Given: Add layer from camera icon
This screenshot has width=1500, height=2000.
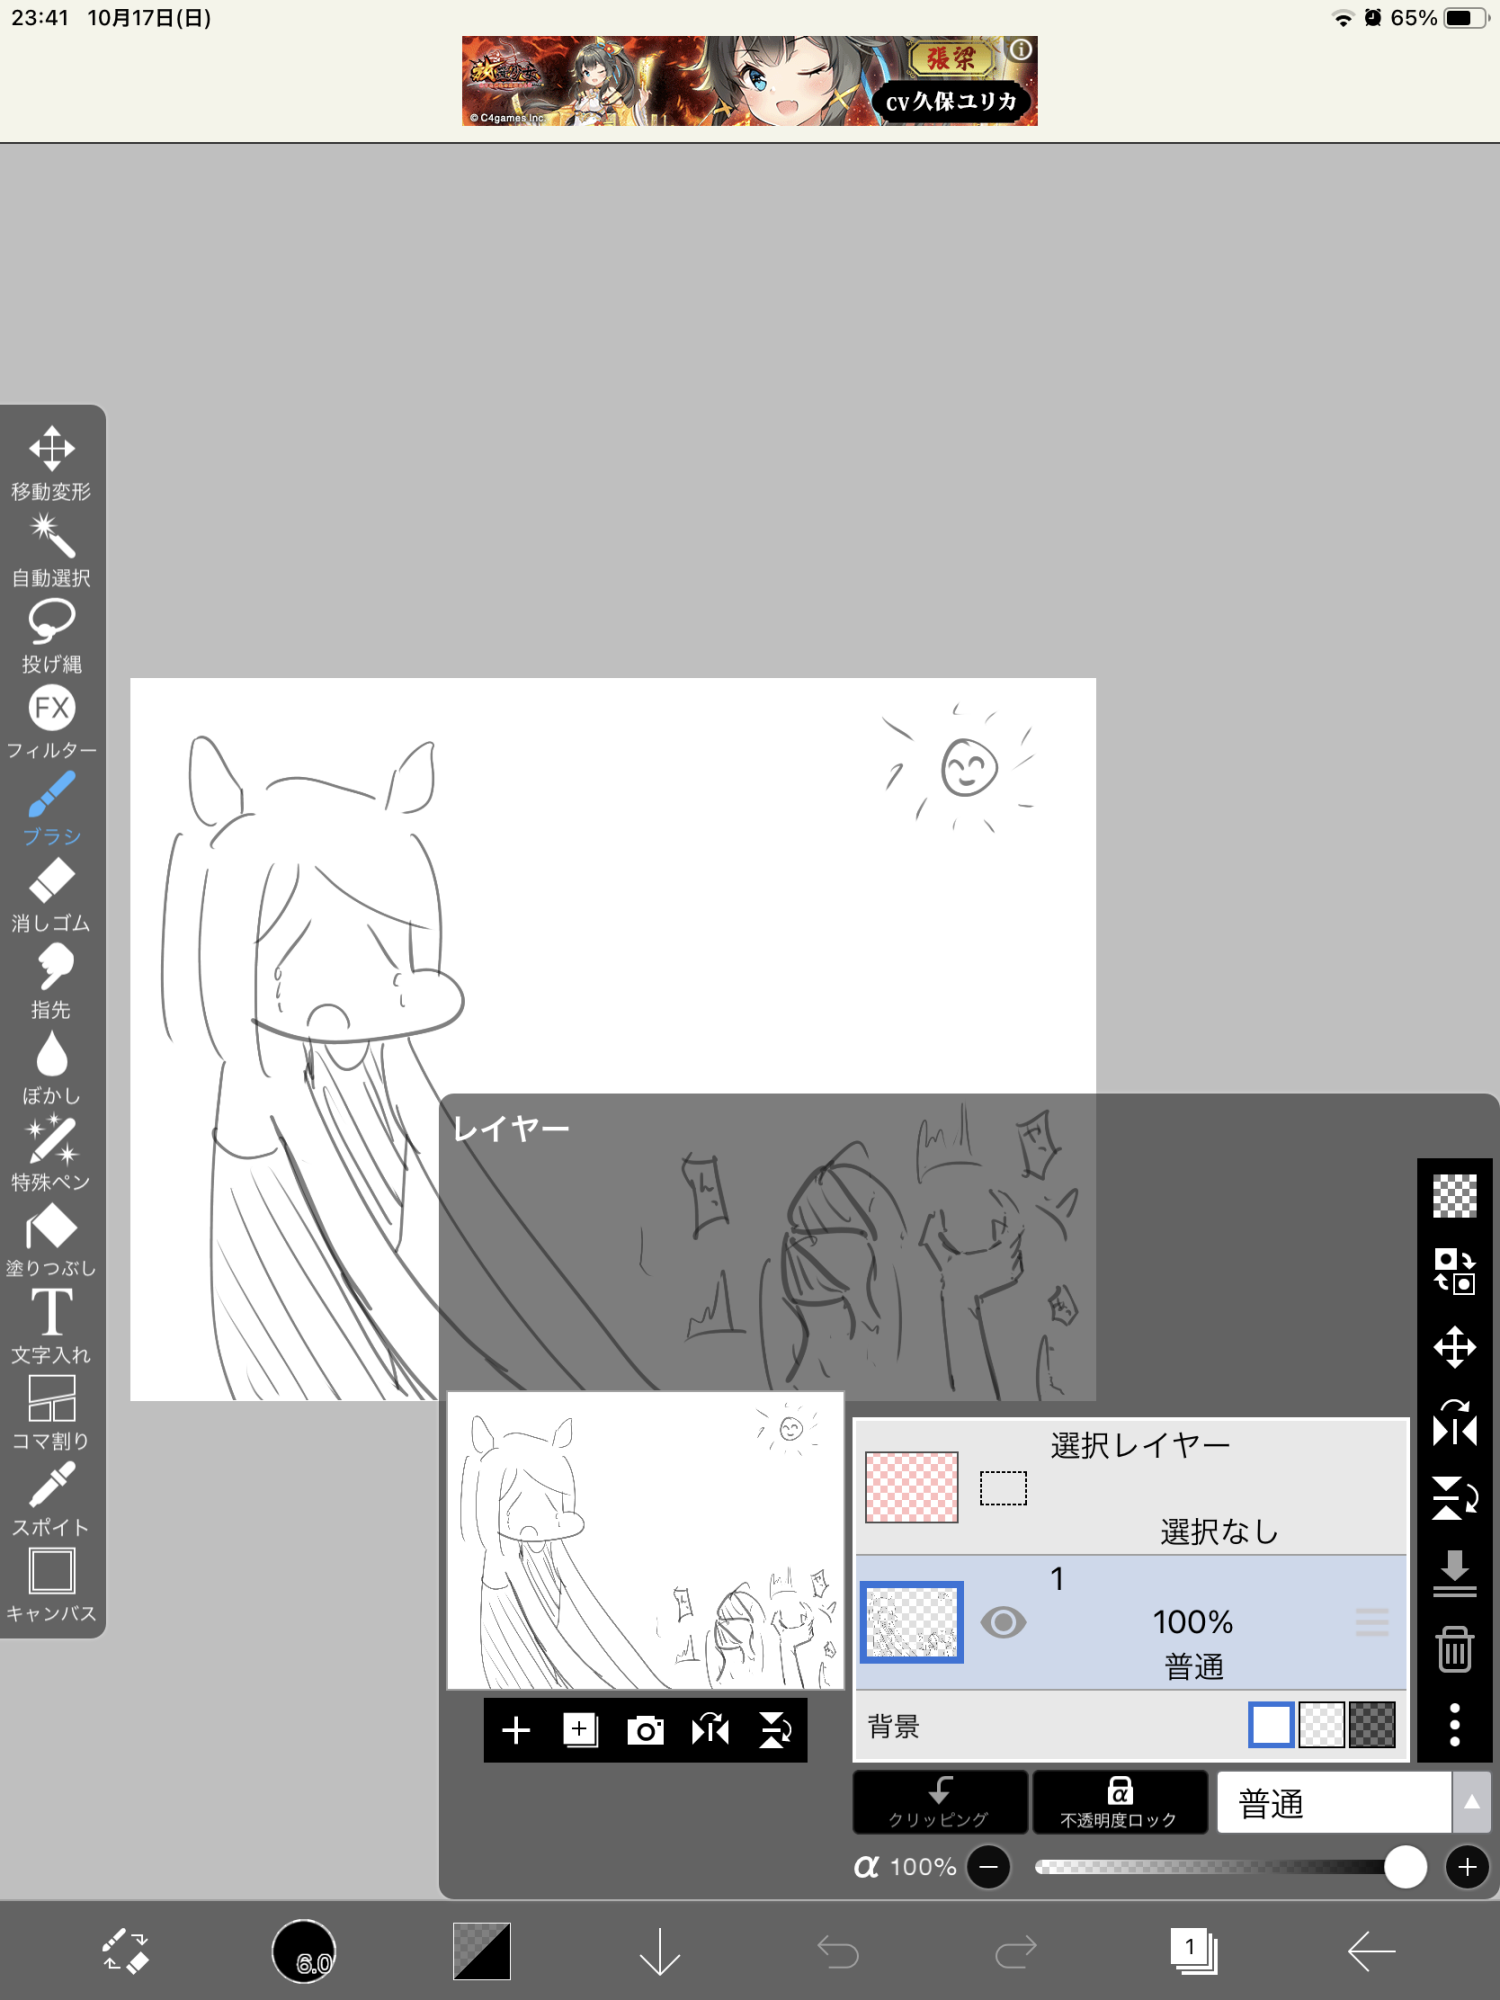Looking at the screenshot, I should 645,1730.
